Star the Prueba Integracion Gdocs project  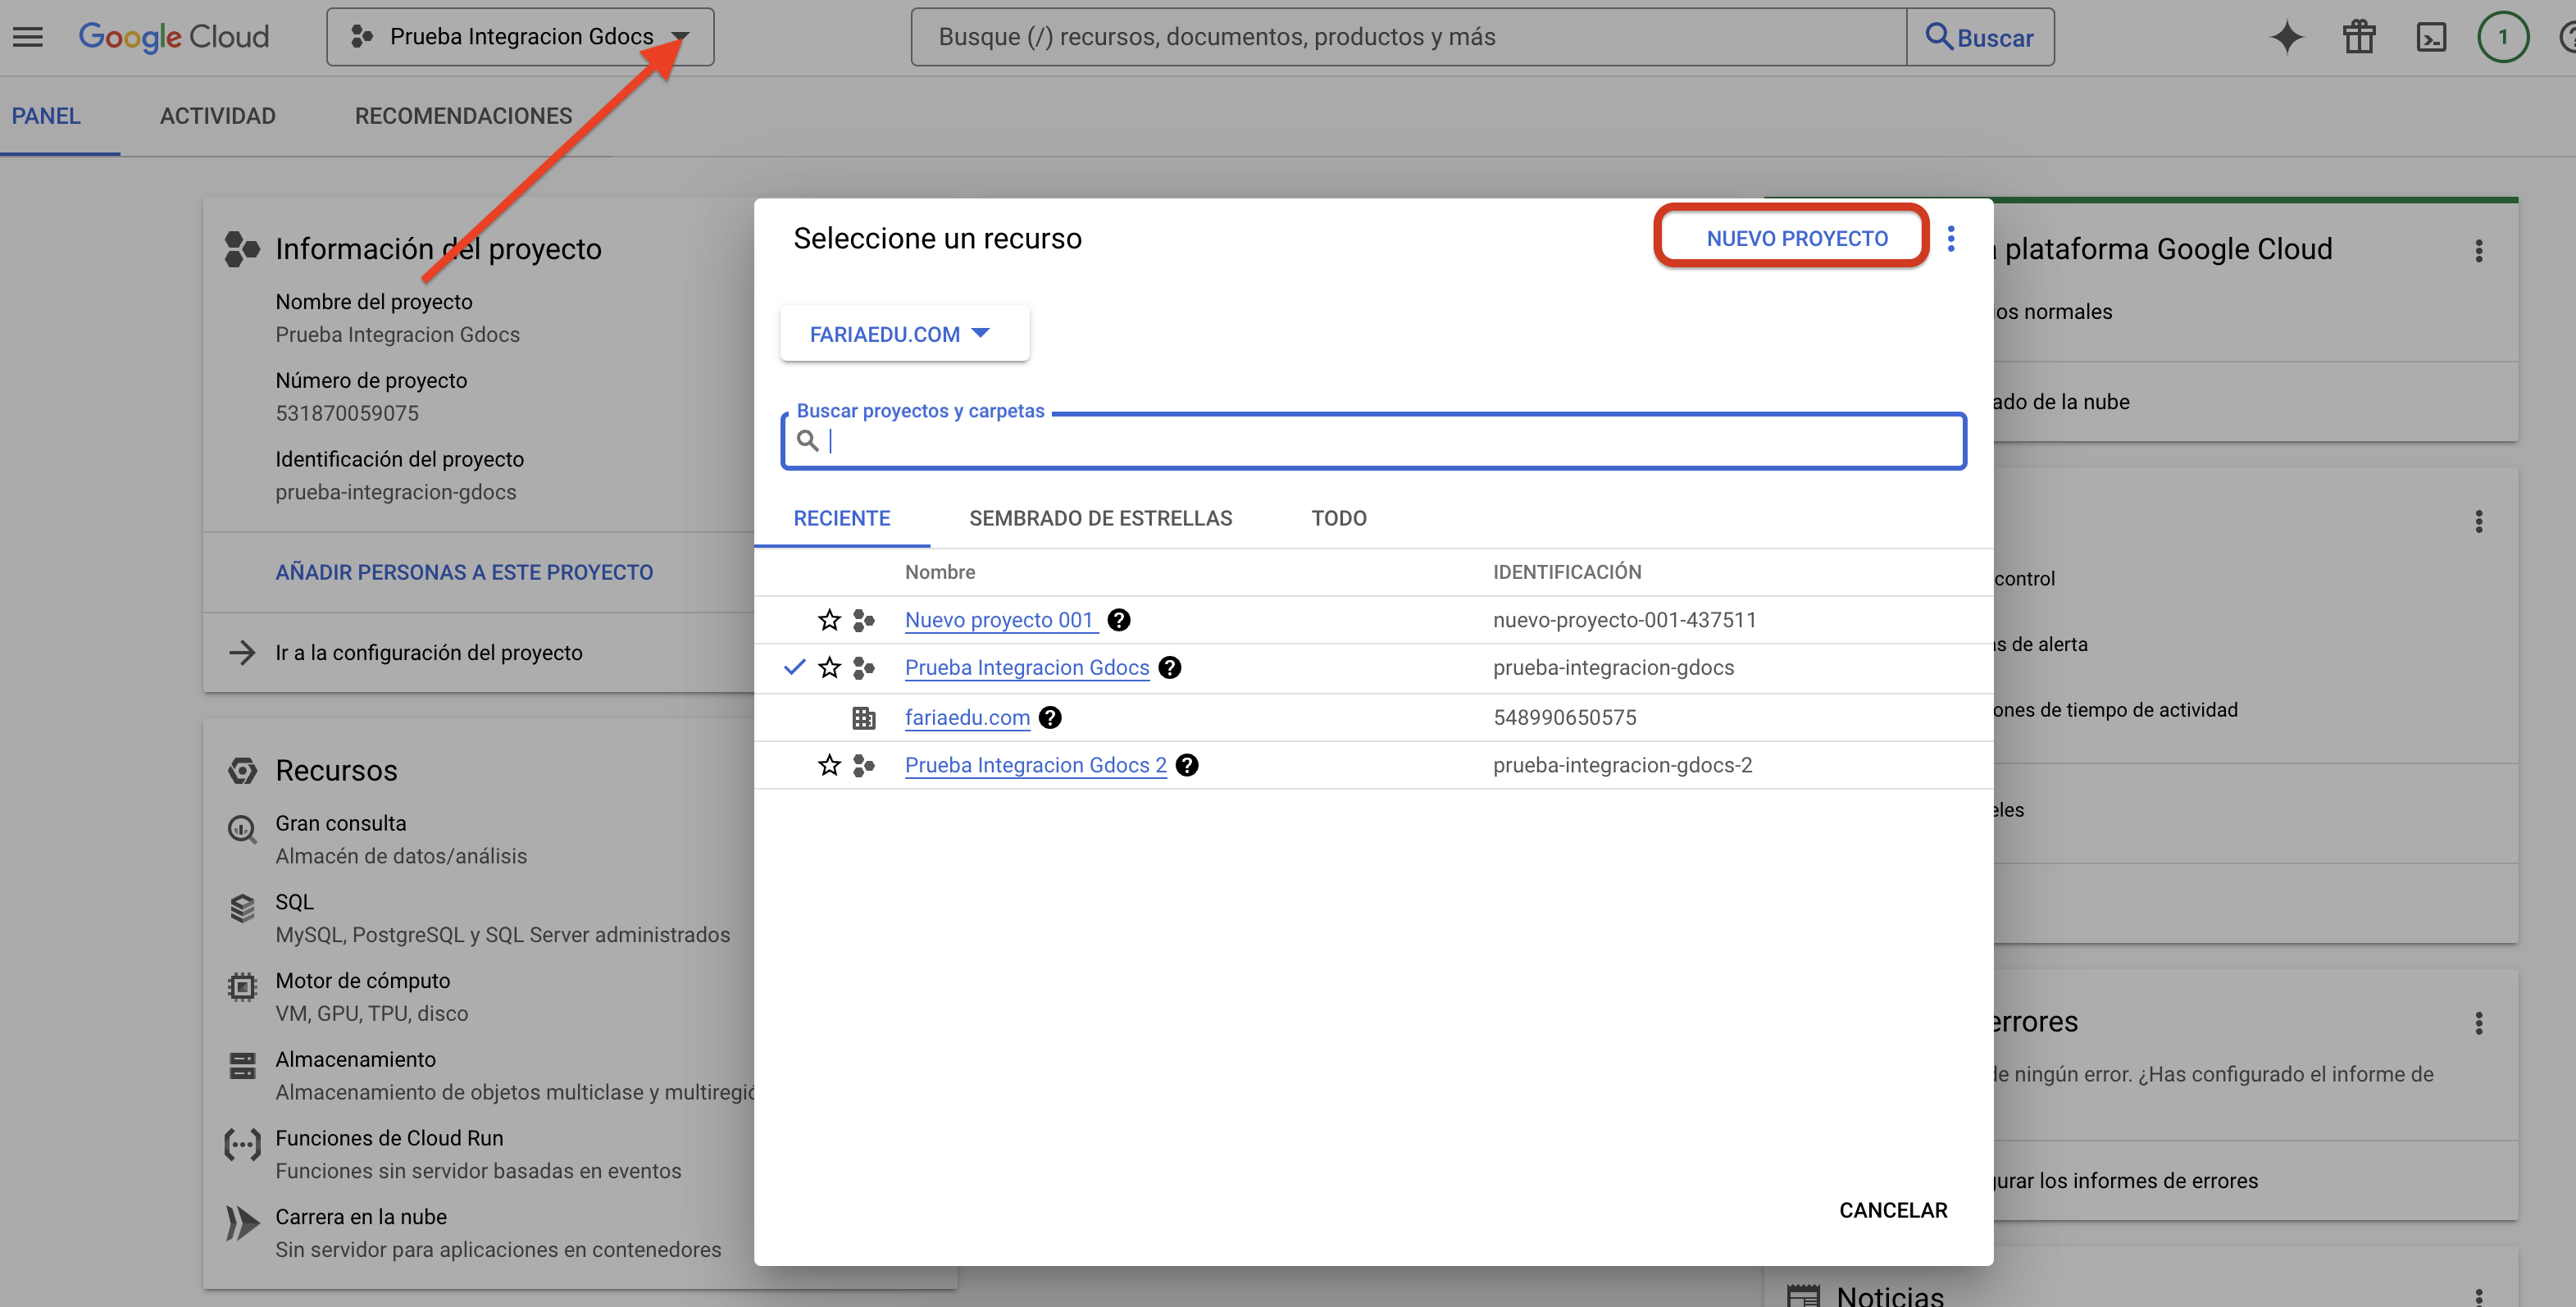[829, 668]
